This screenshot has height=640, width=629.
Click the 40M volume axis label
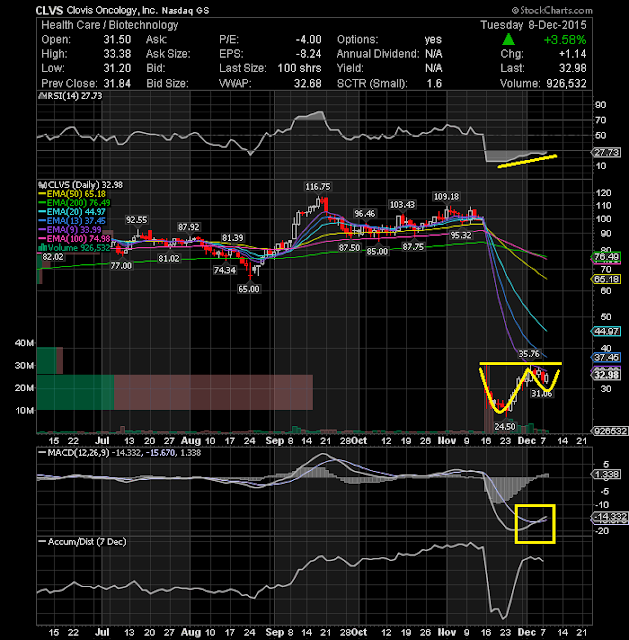pyautogui.click(x=24, y=343)
